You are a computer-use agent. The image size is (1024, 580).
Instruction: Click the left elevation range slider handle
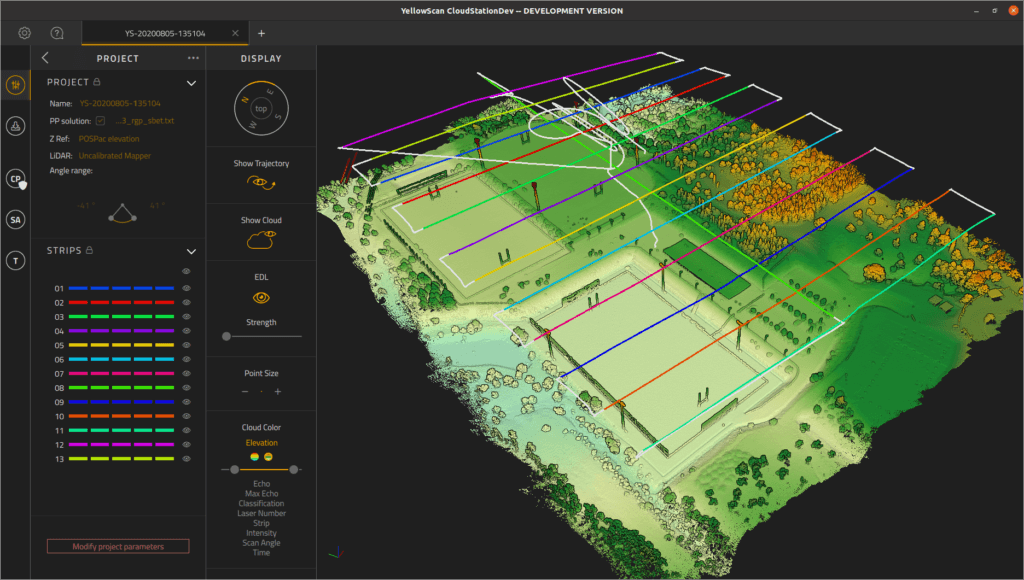coord(234,470)
